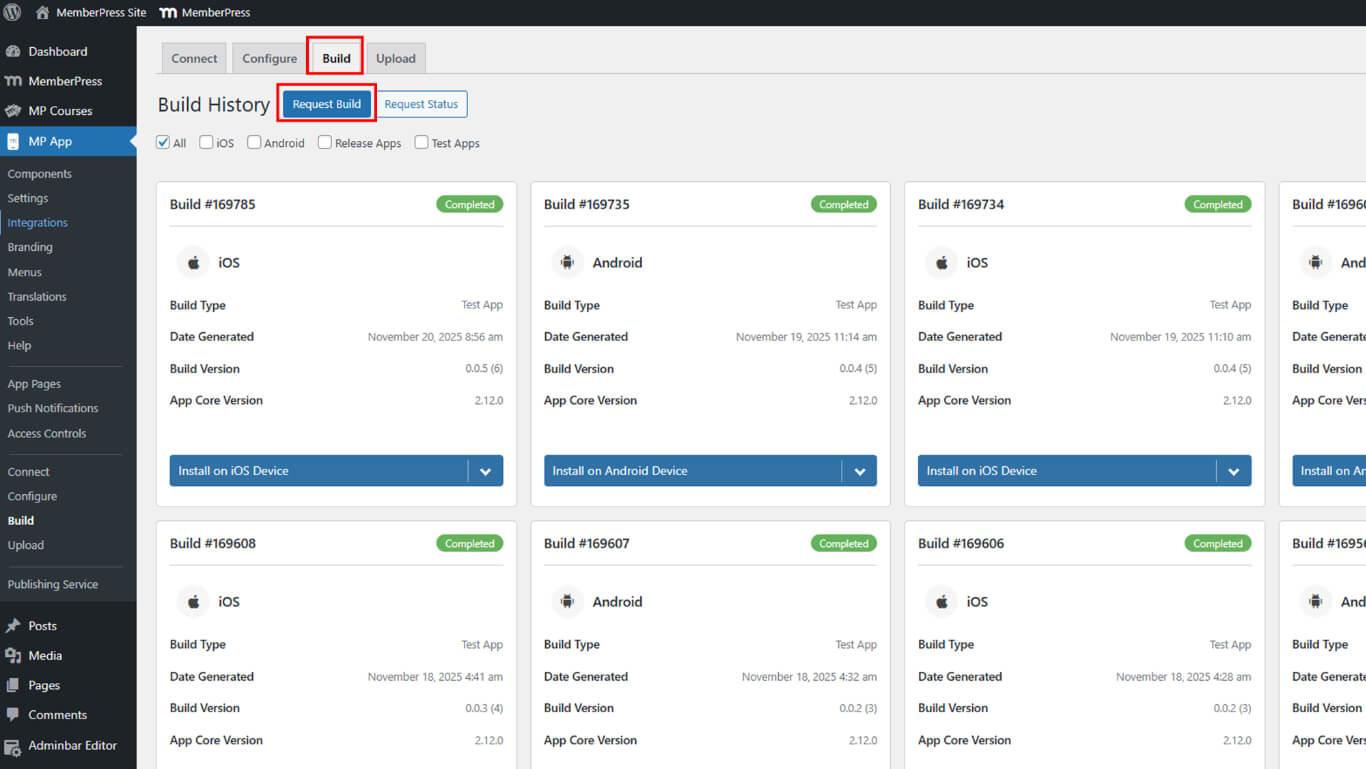Uncheck the All filter checkbox
This screenshot has height=769, width=1366.
[x=163, y=143]
